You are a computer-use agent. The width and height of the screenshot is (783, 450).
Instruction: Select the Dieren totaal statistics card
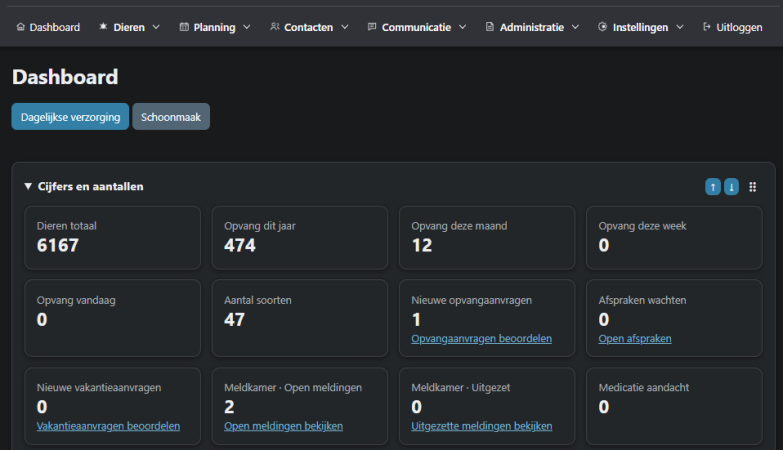(x=112, y=238)
